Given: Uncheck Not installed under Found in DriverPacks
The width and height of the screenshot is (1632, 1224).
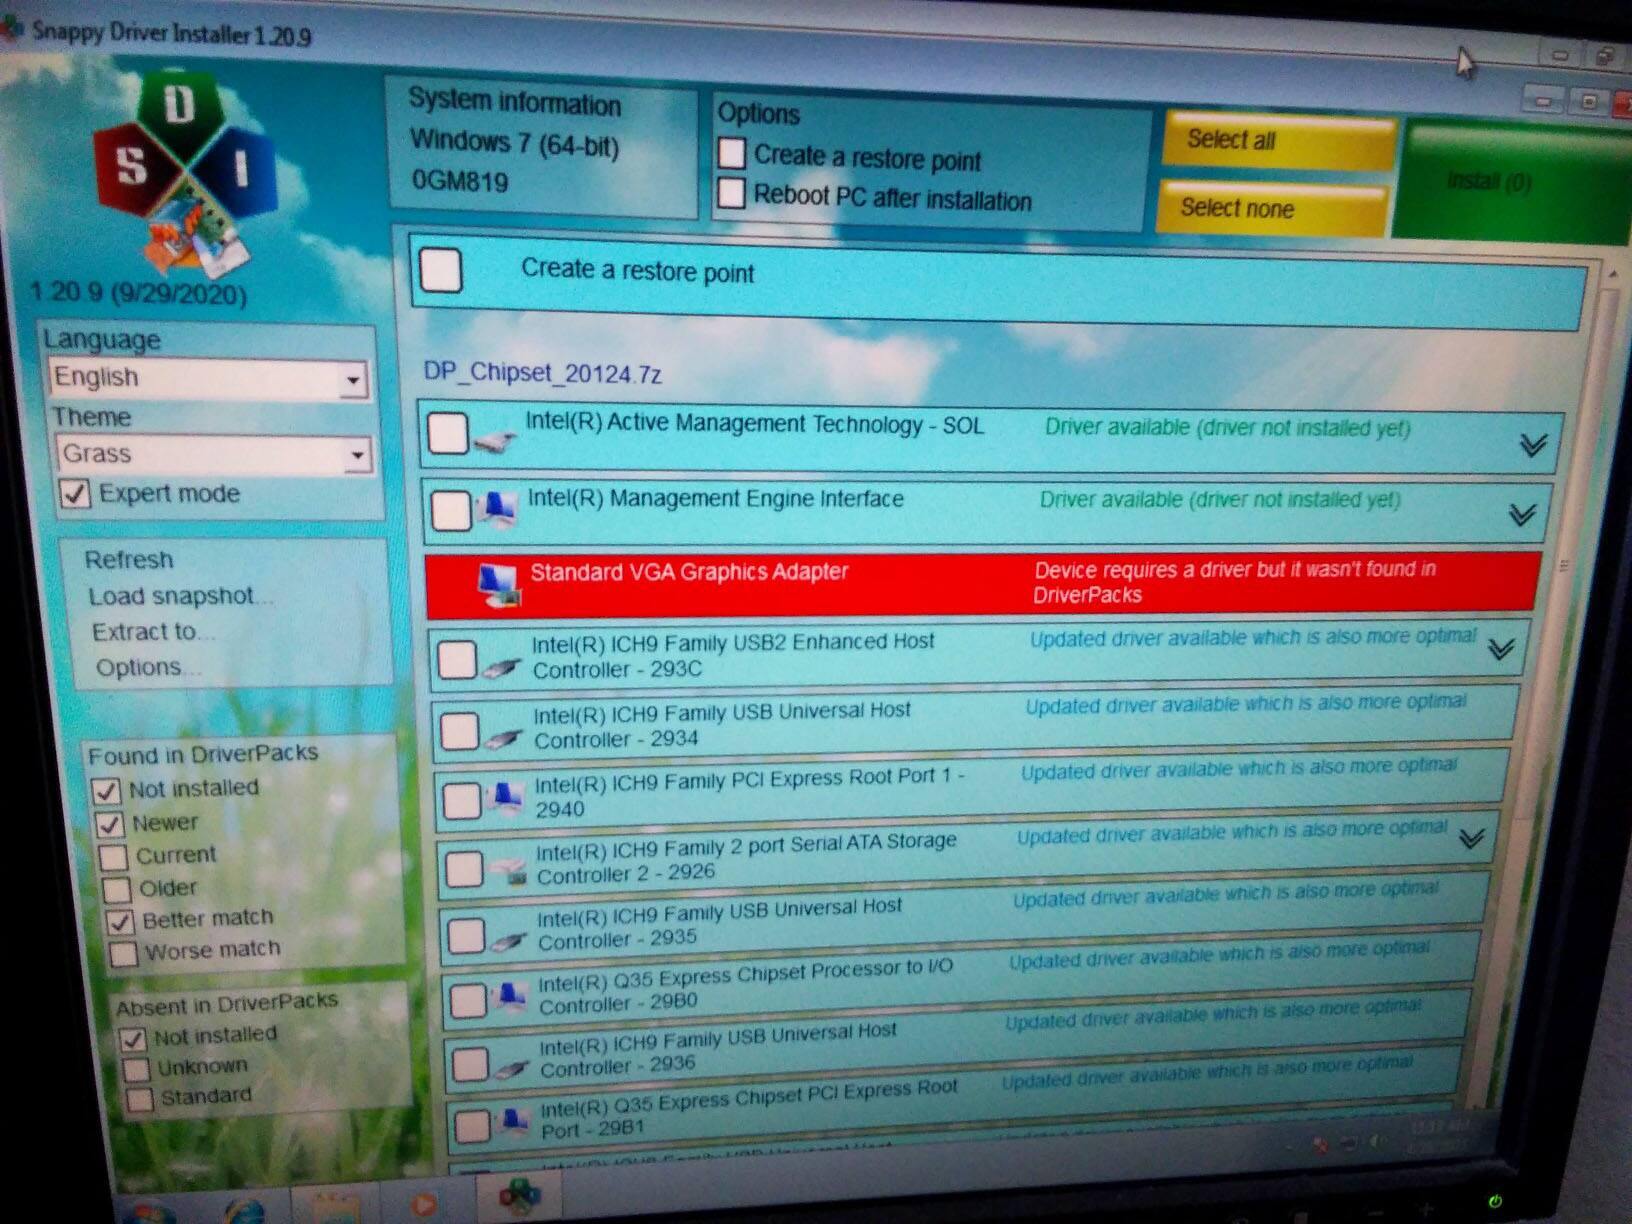Looking at the screenshot, I should [x=106, y=791].
